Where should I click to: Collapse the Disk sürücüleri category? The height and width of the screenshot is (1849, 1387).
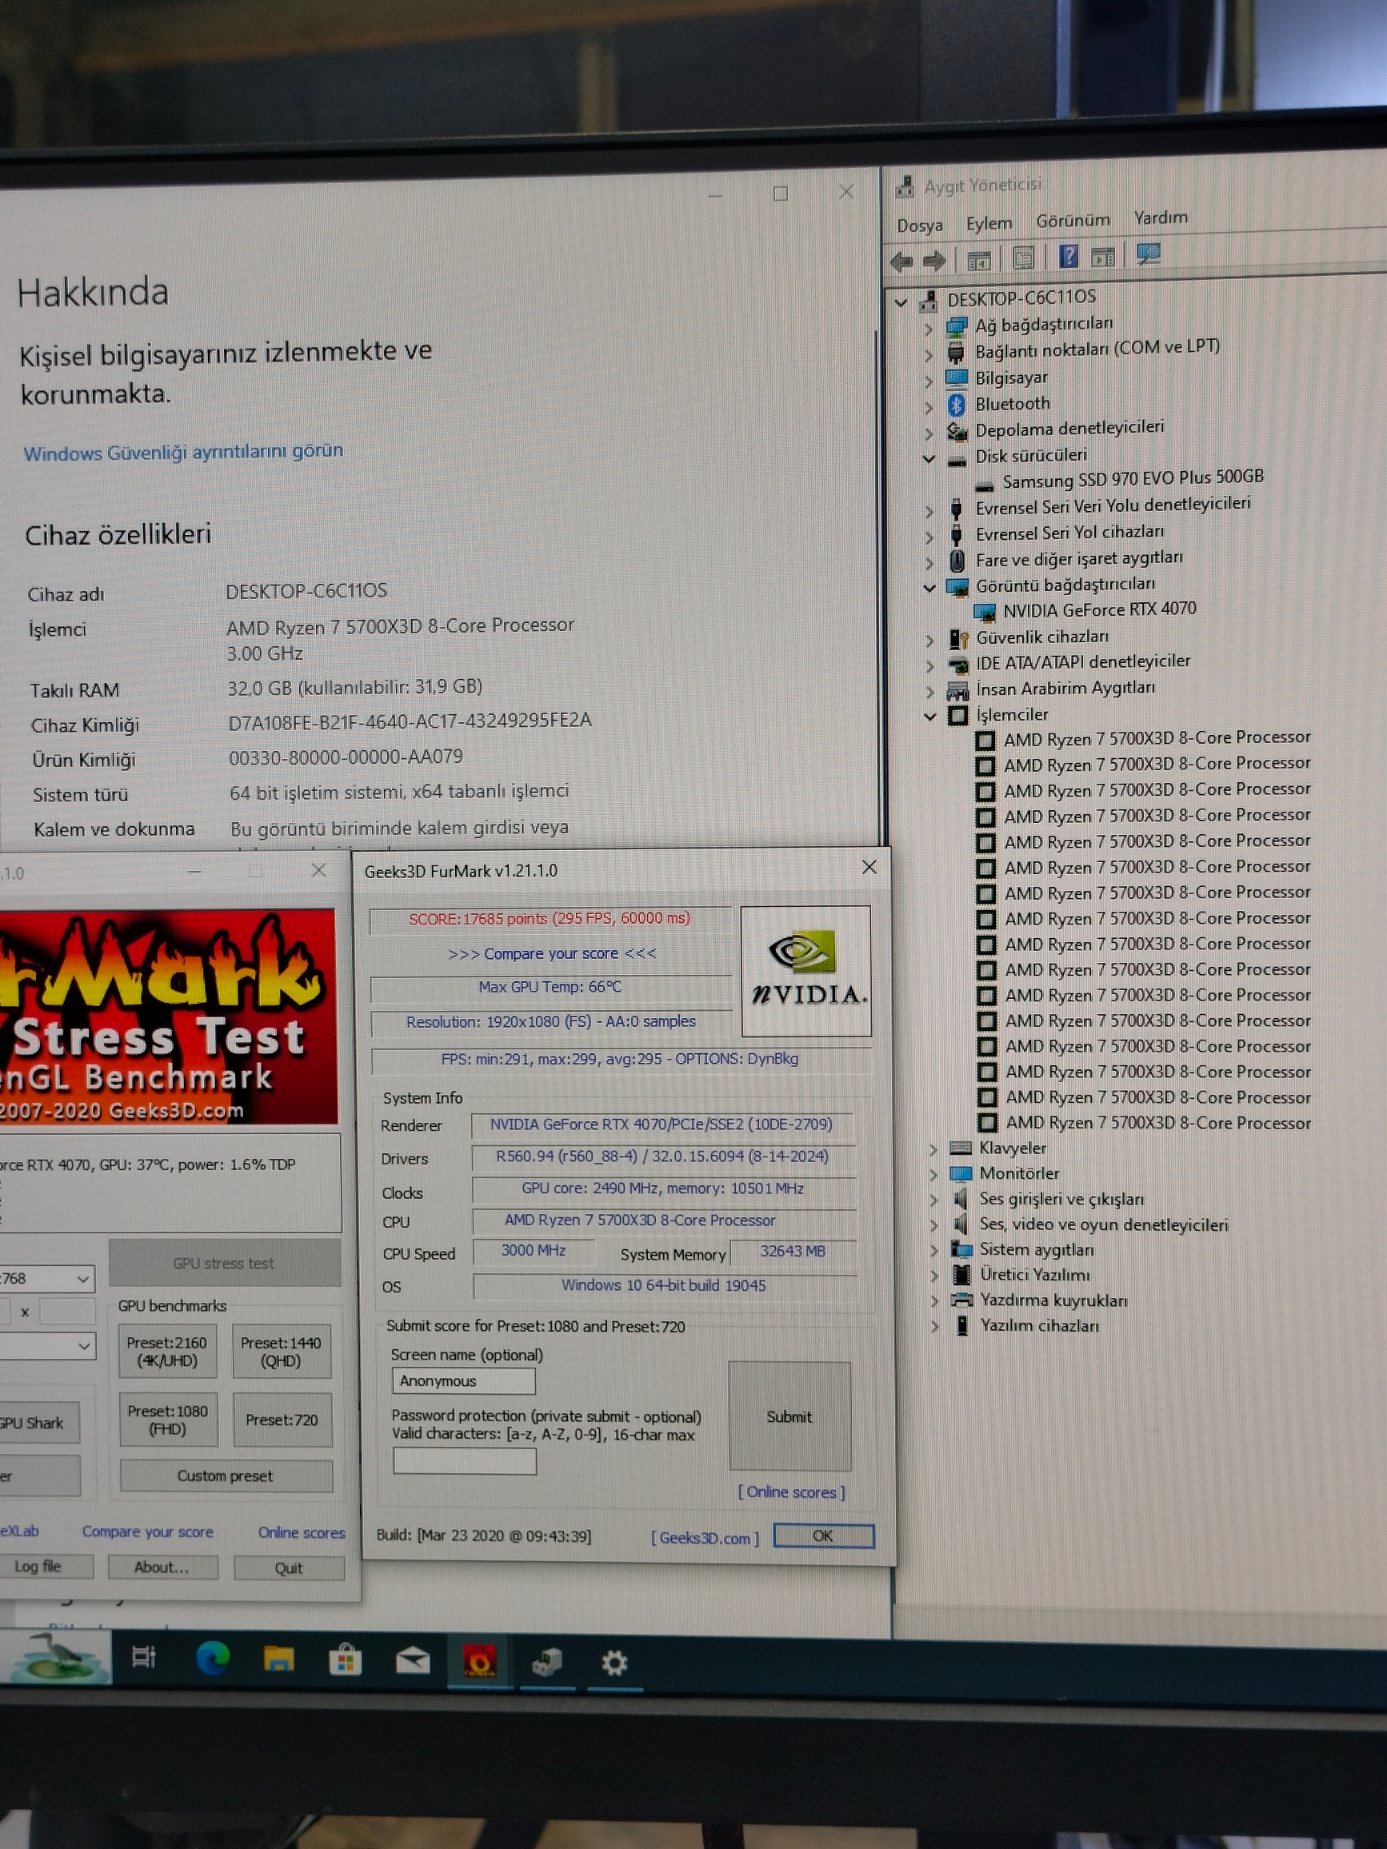[x=929, y=459]
